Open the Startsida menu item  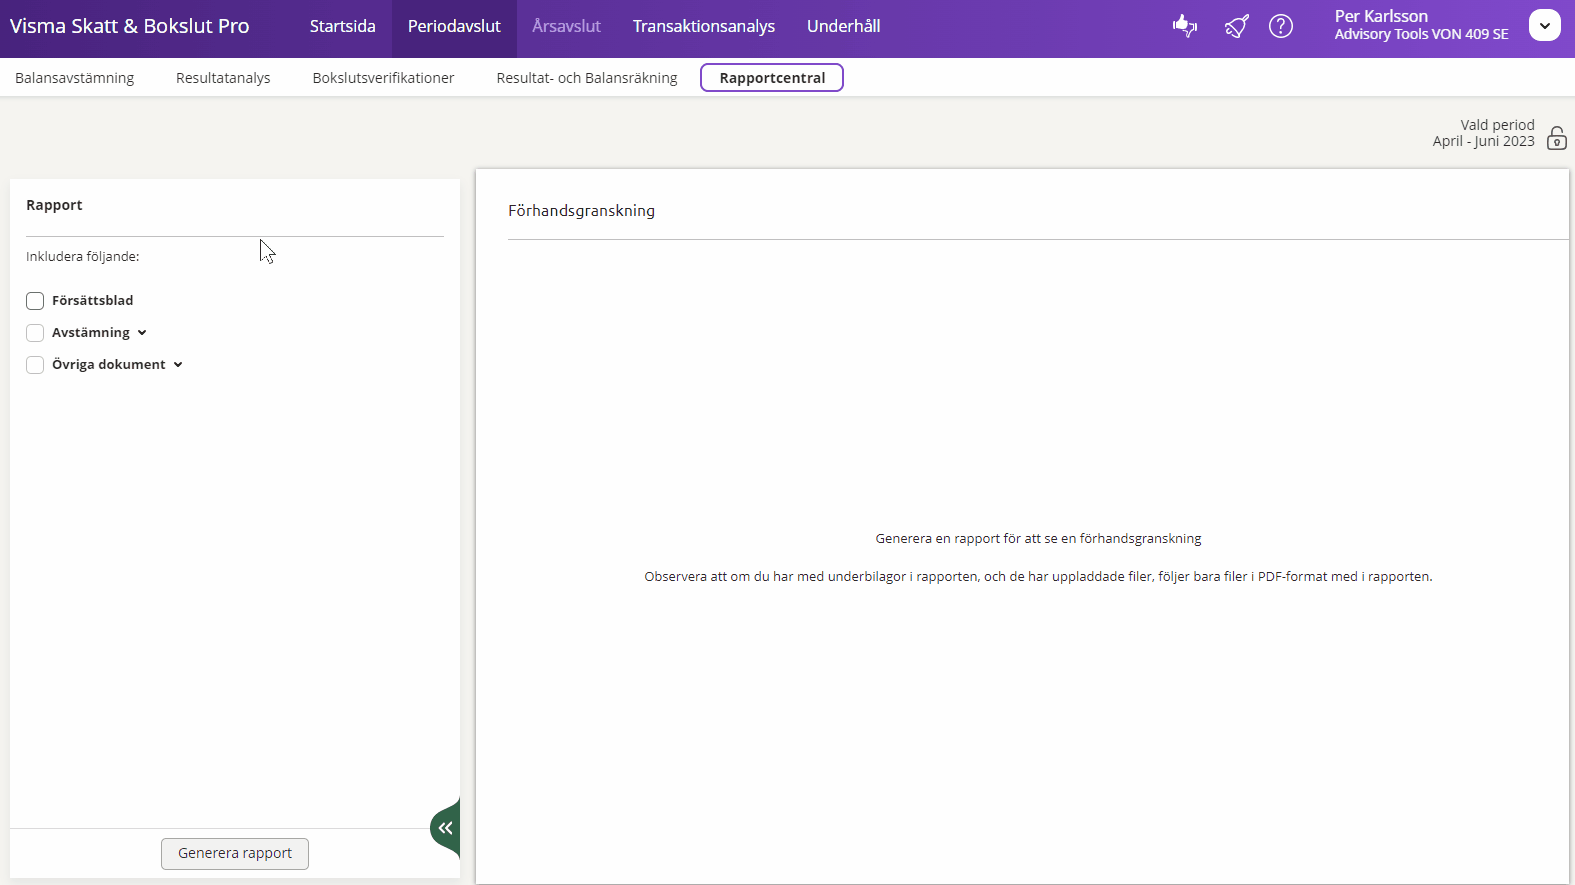pos(342,27)
